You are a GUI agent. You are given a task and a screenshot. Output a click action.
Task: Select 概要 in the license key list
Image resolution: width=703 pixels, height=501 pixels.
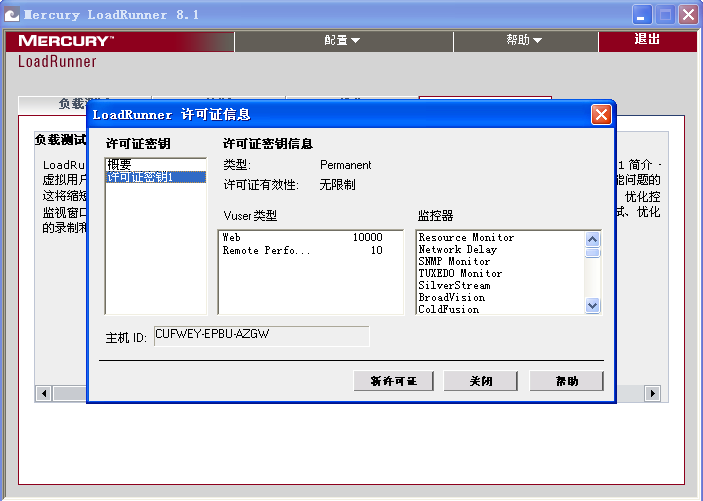[156, 164]
